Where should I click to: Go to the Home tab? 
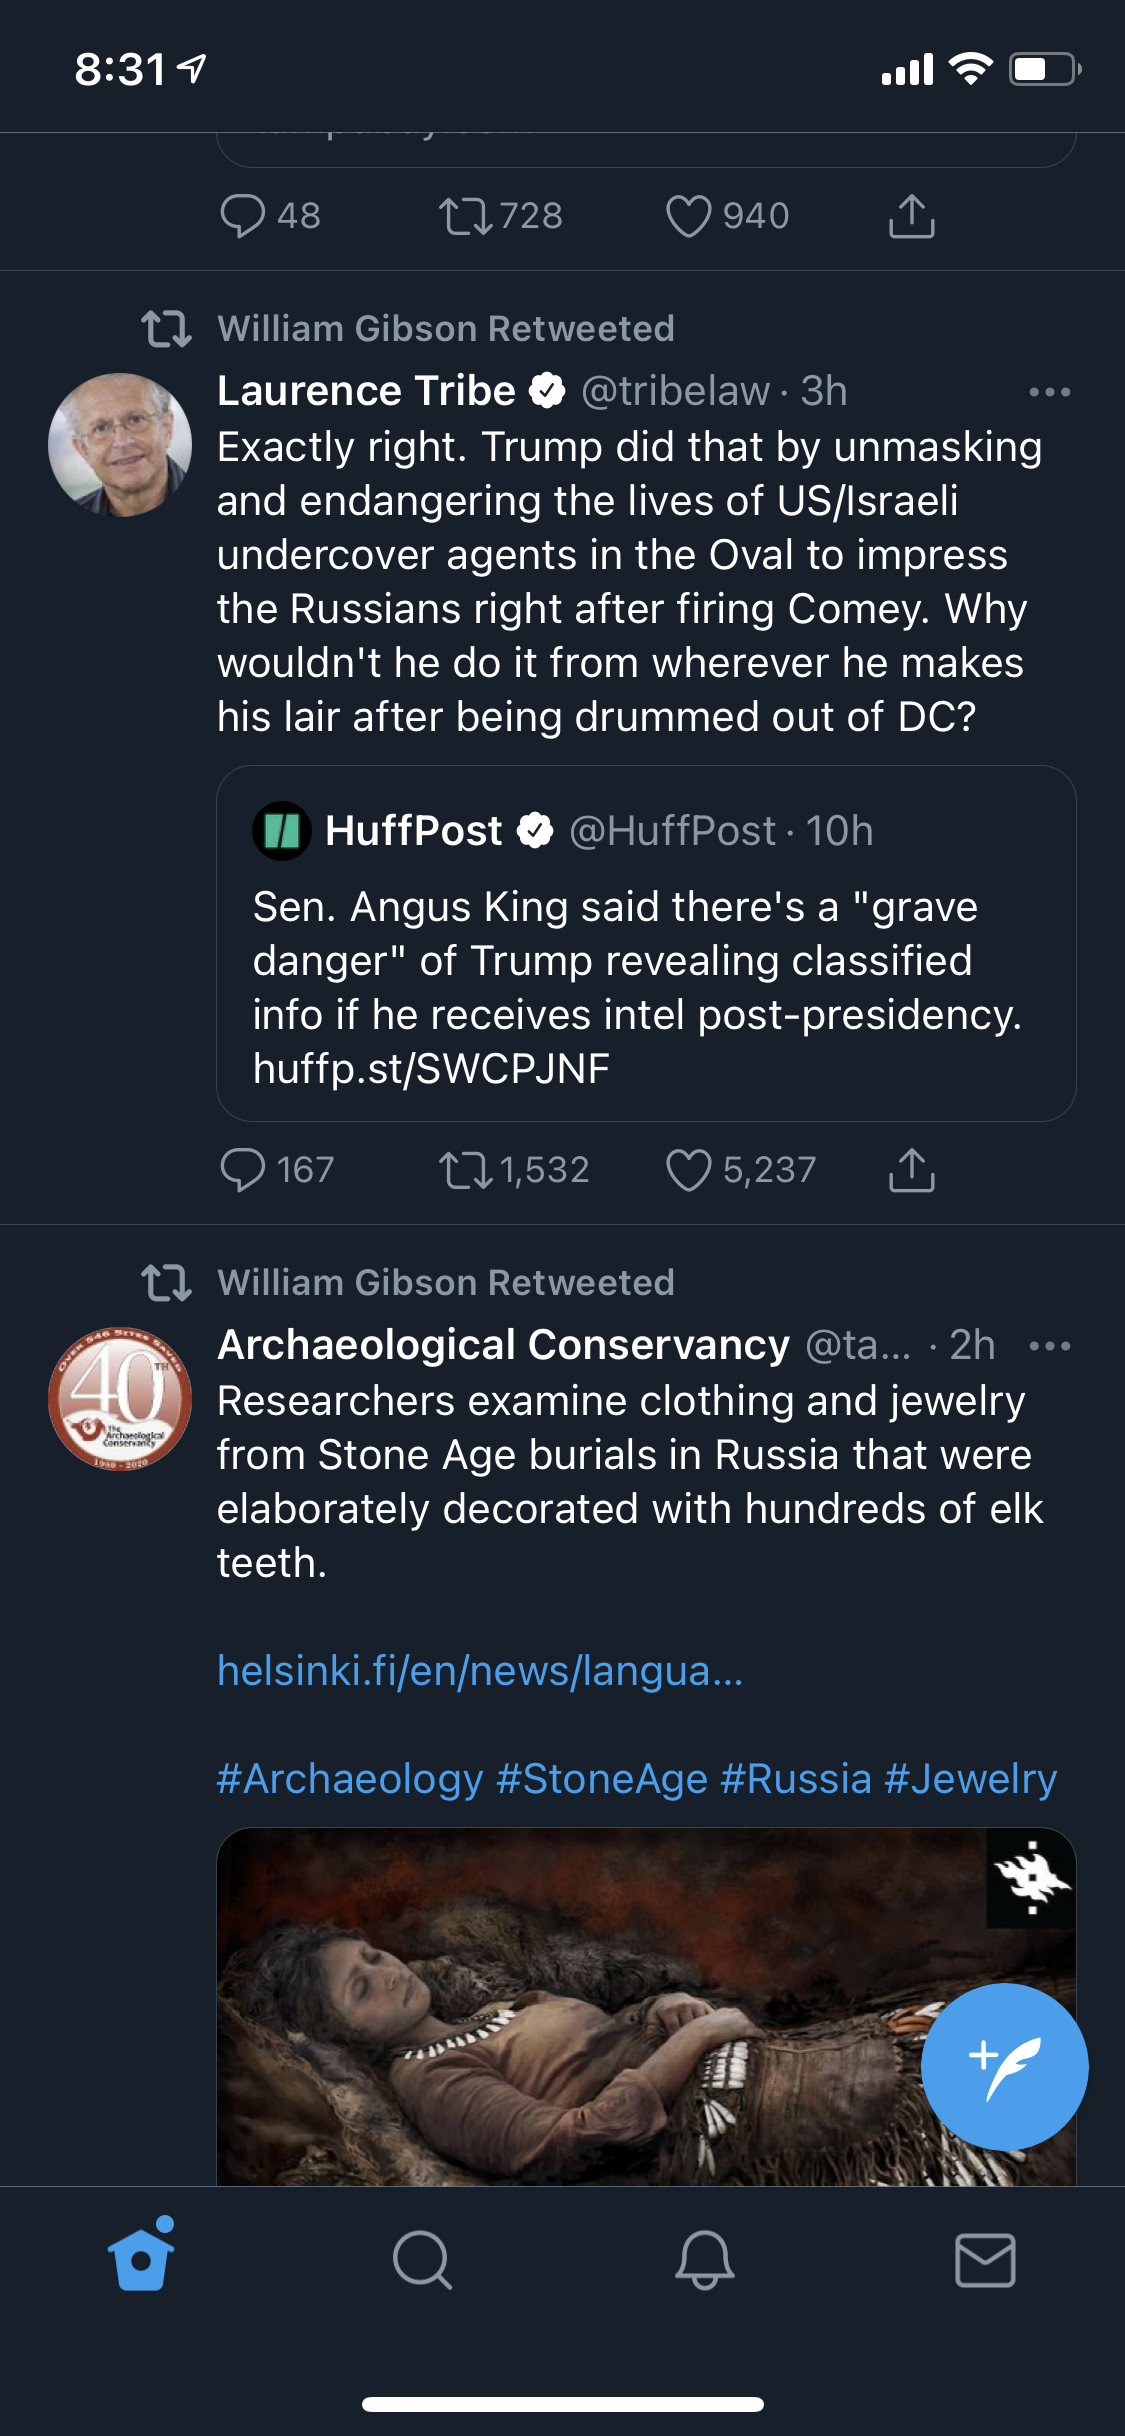[141, 2260]
